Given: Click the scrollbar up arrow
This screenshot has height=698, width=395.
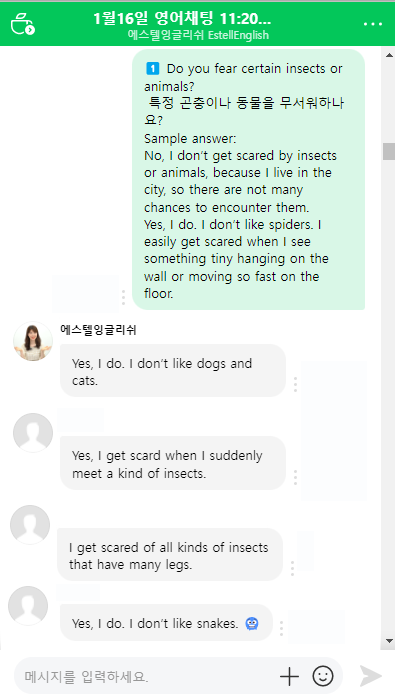Looking at the screenshot, I should (x=389, y=55).
